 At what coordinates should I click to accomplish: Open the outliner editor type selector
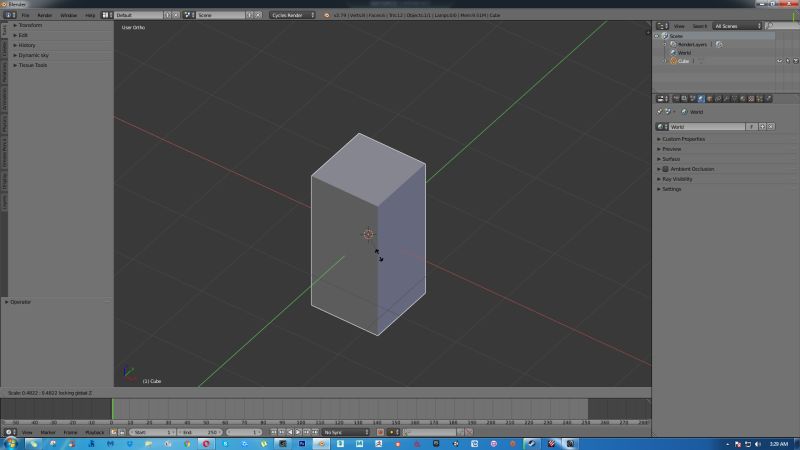click(662, 26)
